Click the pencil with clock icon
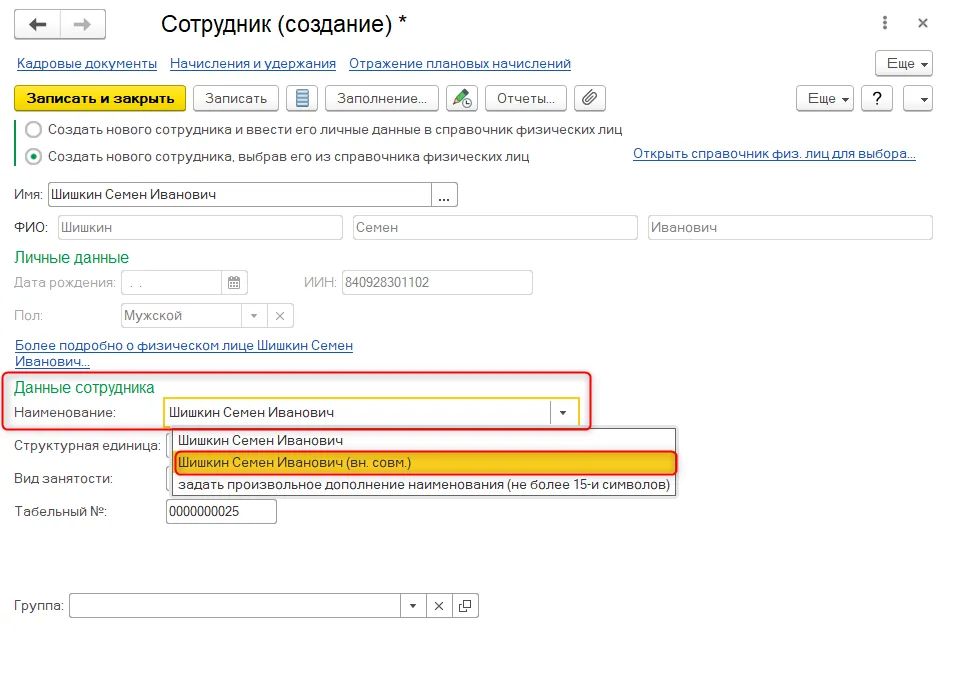 tap(462, 98)
